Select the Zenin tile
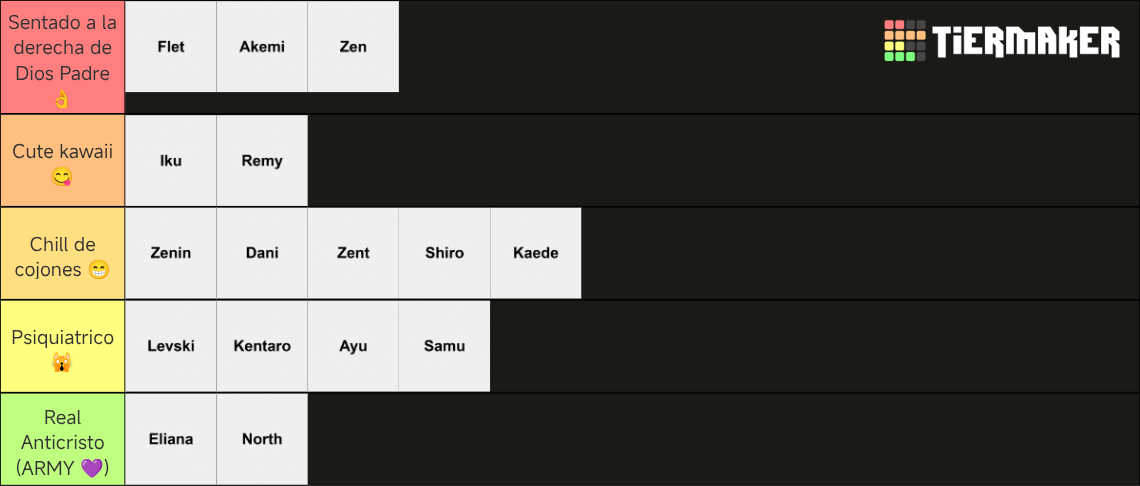 171,253
